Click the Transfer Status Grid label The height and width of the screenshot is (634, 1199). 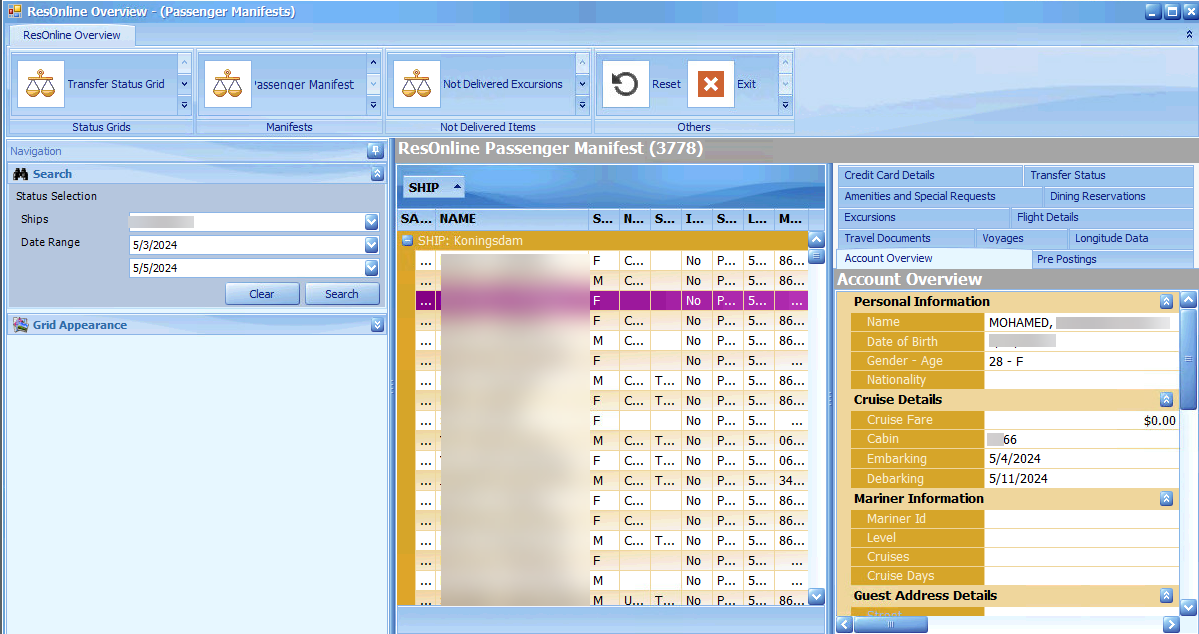[116, 84]
